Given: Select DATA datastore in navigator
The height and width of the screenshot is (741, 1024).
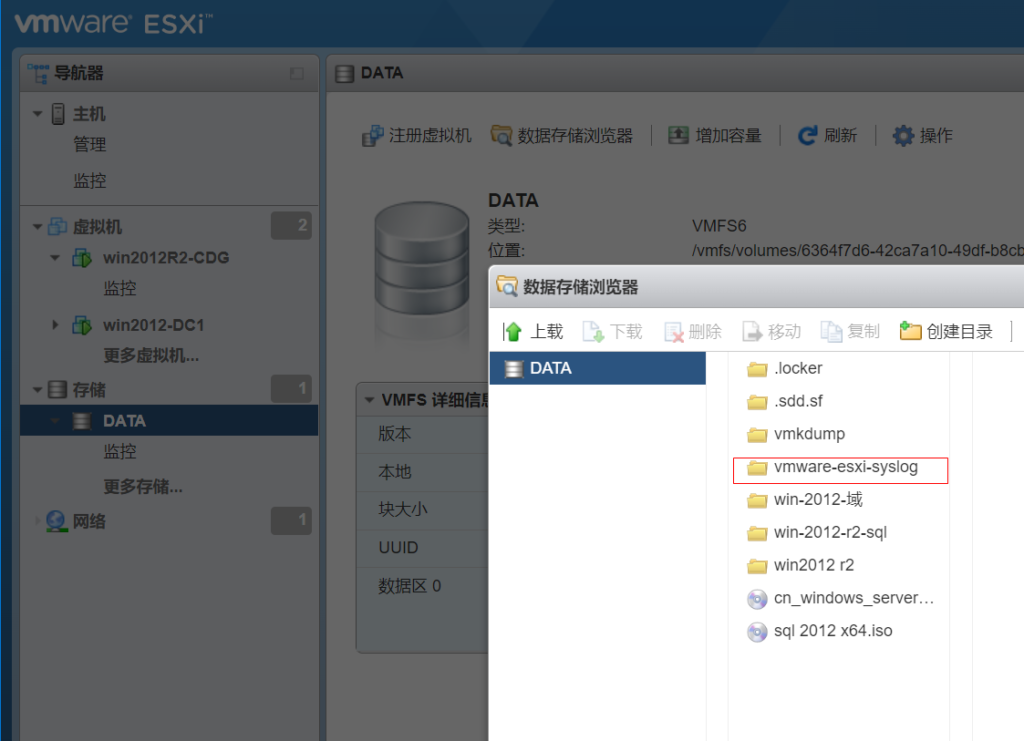Looking at the screenshot, I should (x=169, y=420).
